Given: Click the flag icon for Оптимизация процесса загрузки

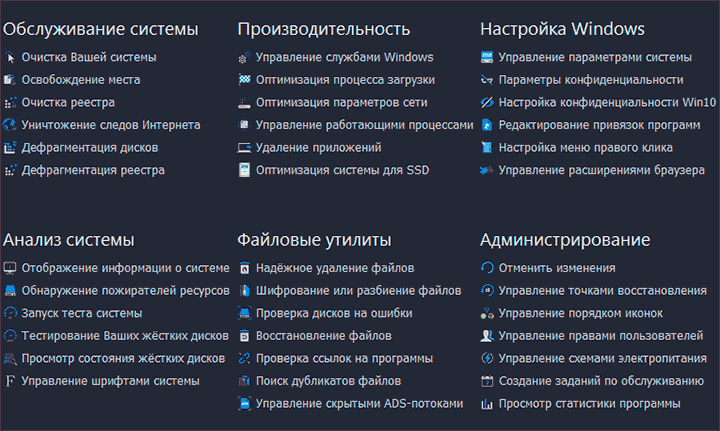Looking at the screenshot, I should tap(244, 80).
